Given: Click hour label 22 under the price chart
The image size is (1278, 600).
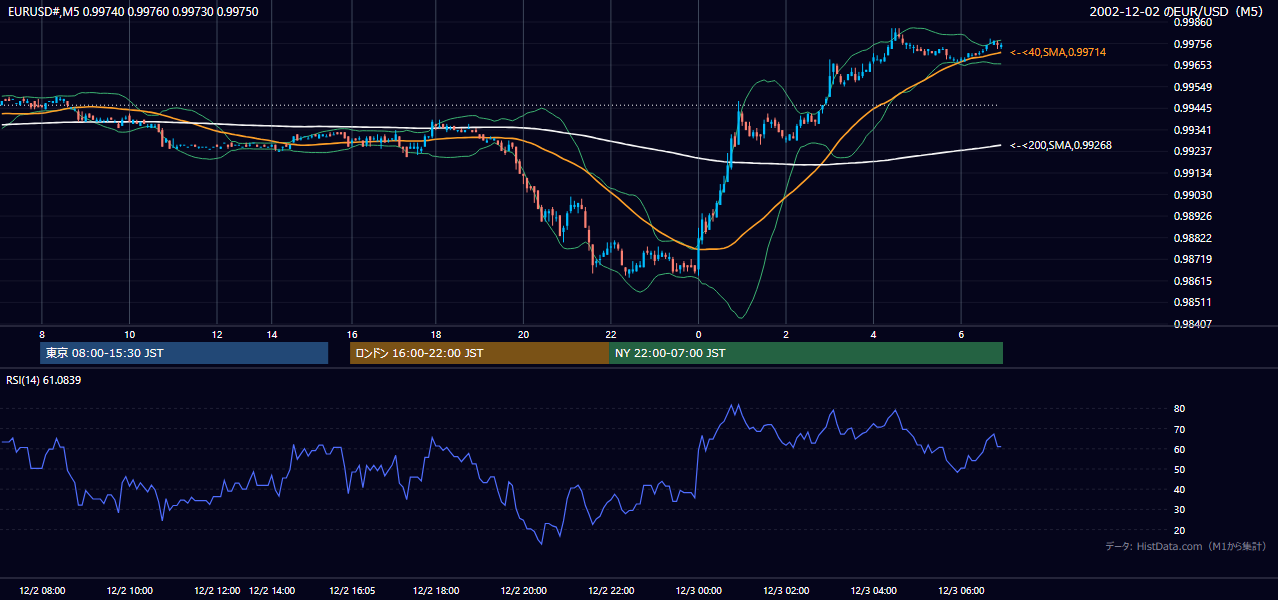Looking at the screenshot, I should (x=610, y=334).
